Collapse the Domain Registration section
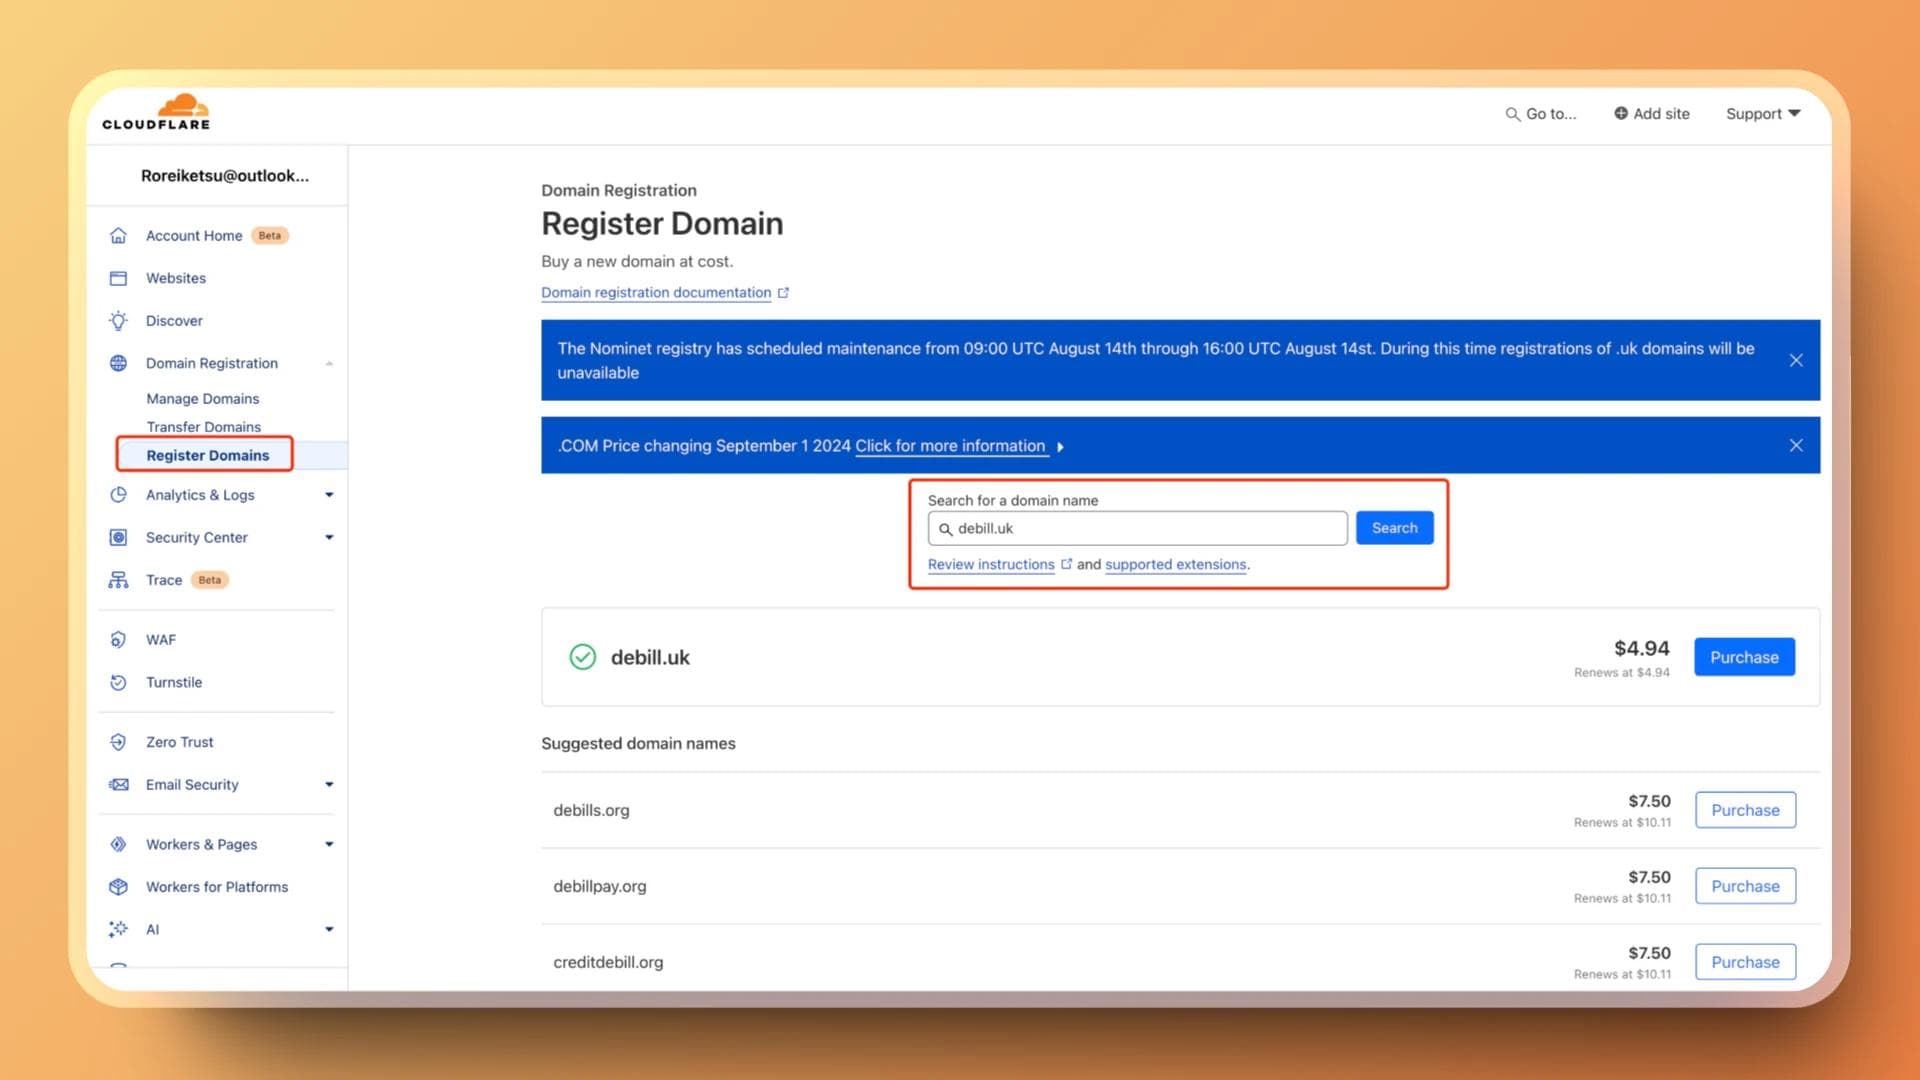This screenshot has height=1080, width=1920. pos(329,363)
